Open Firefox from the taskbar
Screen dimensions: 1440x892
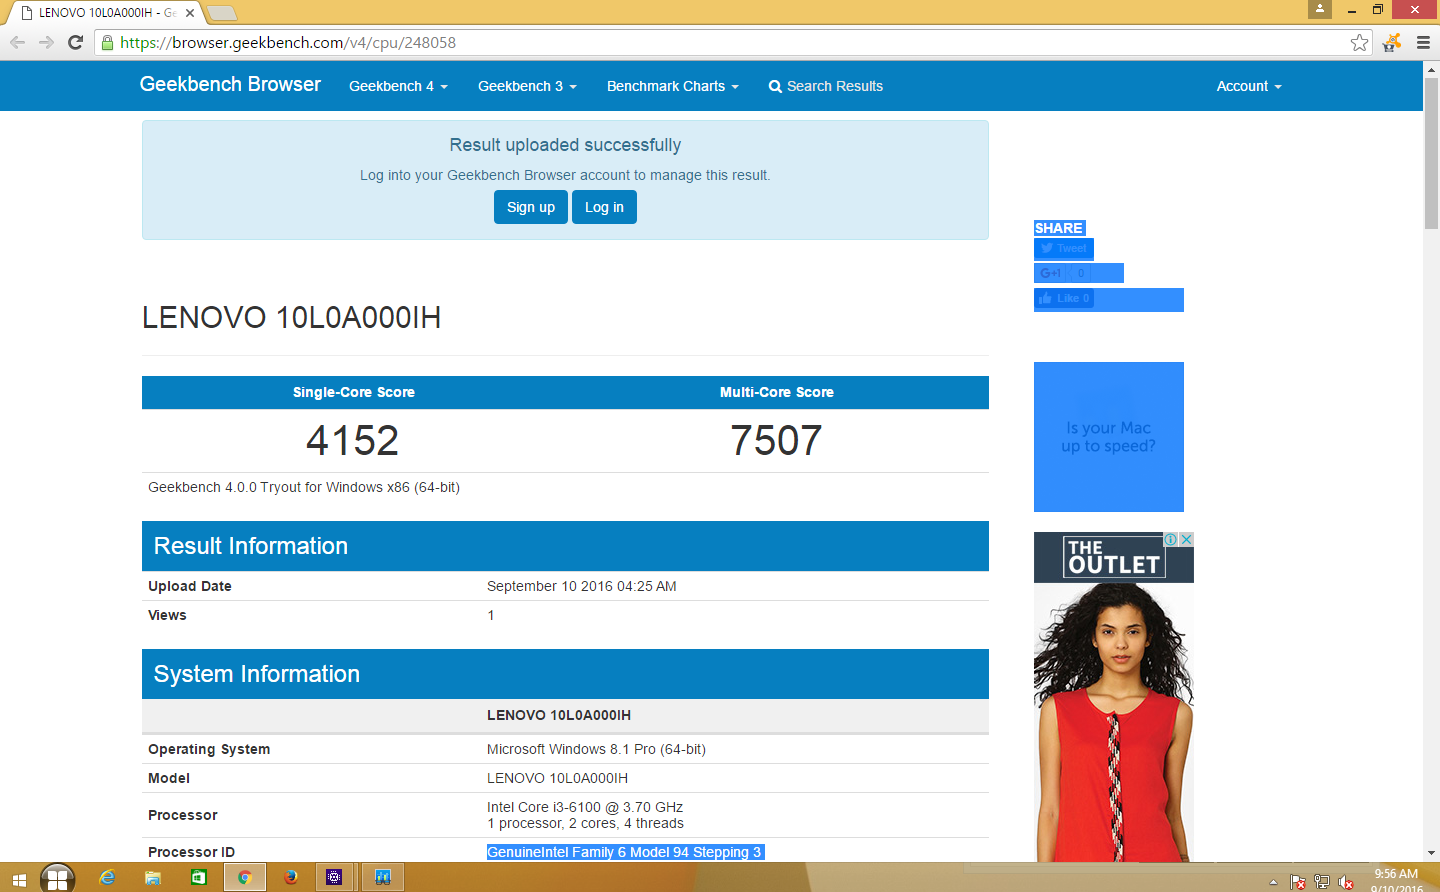coord(290,877)
